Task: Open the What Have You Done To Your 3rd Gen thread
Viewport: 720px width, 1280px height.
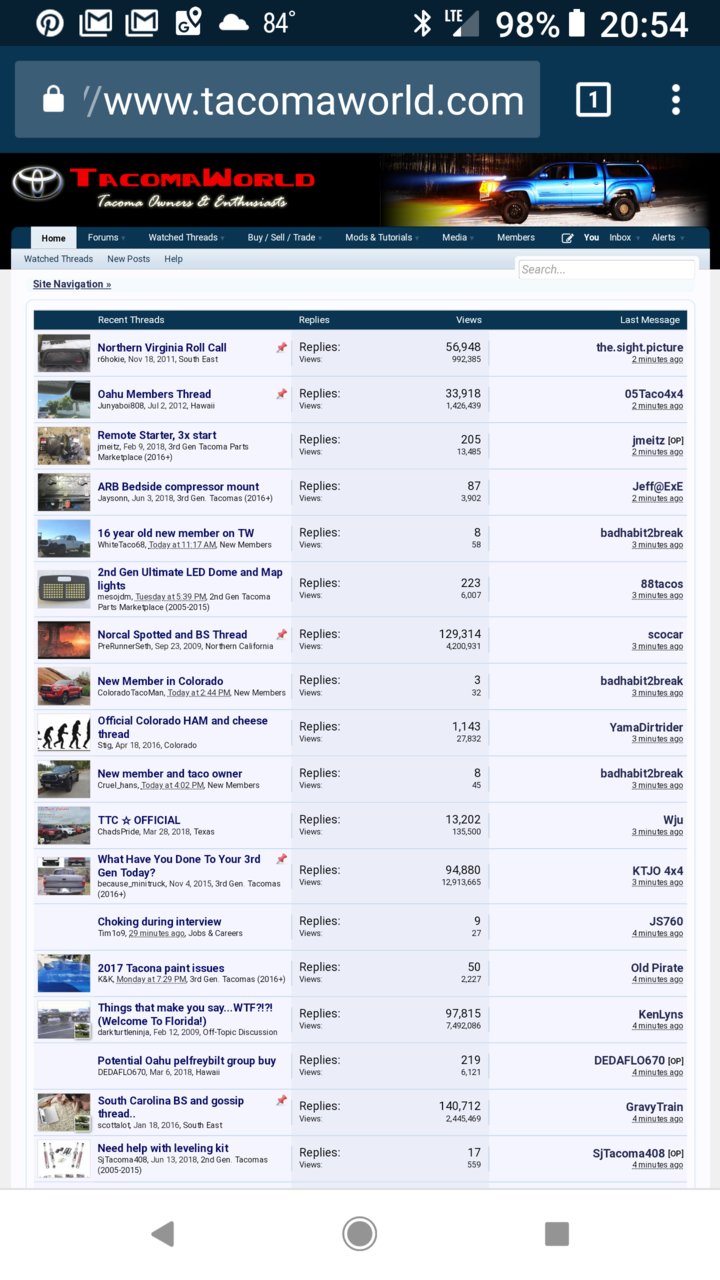Action: click(x=179, y=865)
